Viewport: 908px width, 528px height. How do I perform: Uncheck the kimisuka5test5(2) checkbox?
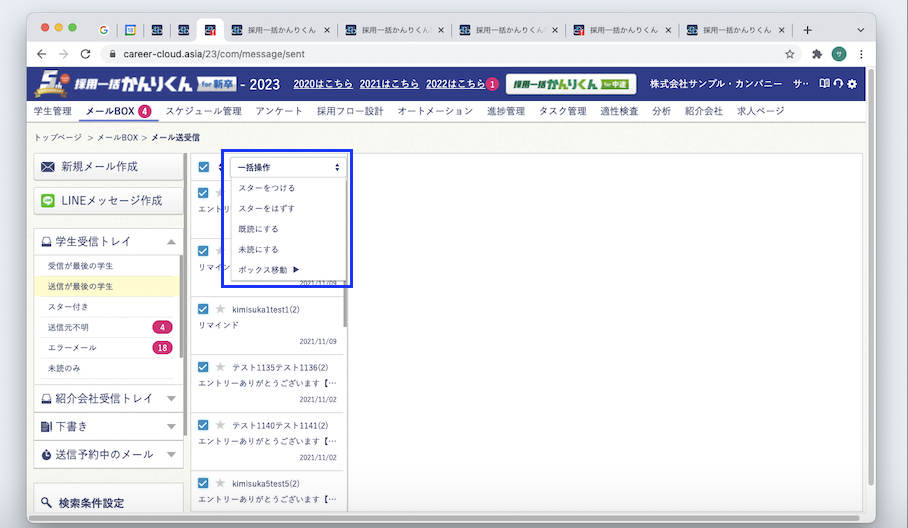[x=203, y=483]
